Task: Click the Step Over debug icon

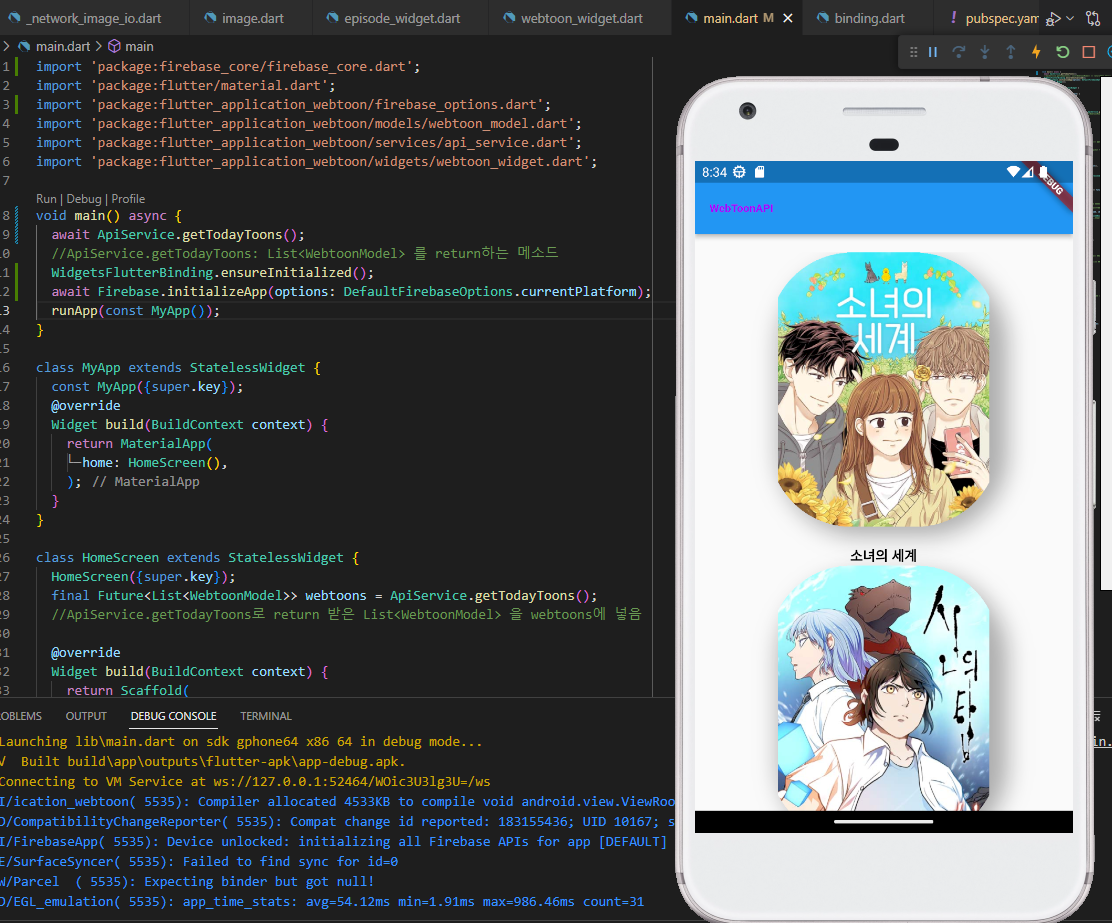Action: coord(959,52)
